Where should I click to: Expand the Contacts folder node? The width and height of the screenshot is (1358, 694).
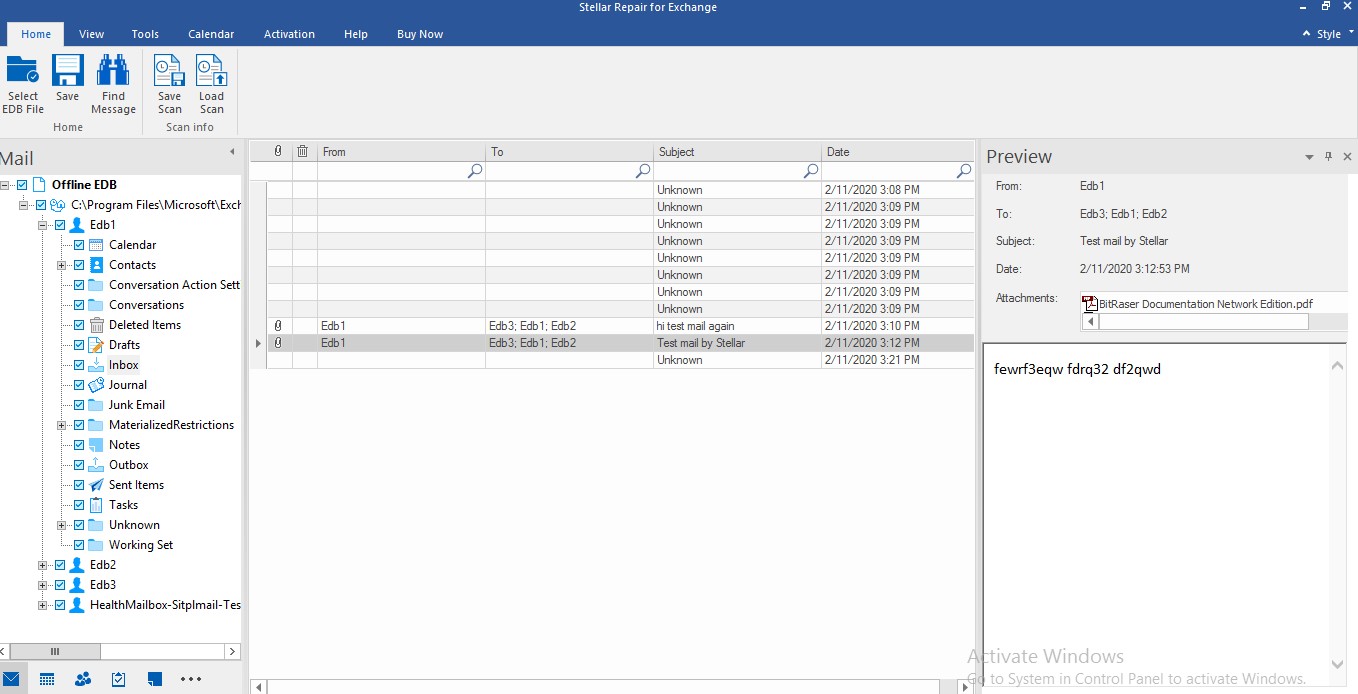coord(62,265)
